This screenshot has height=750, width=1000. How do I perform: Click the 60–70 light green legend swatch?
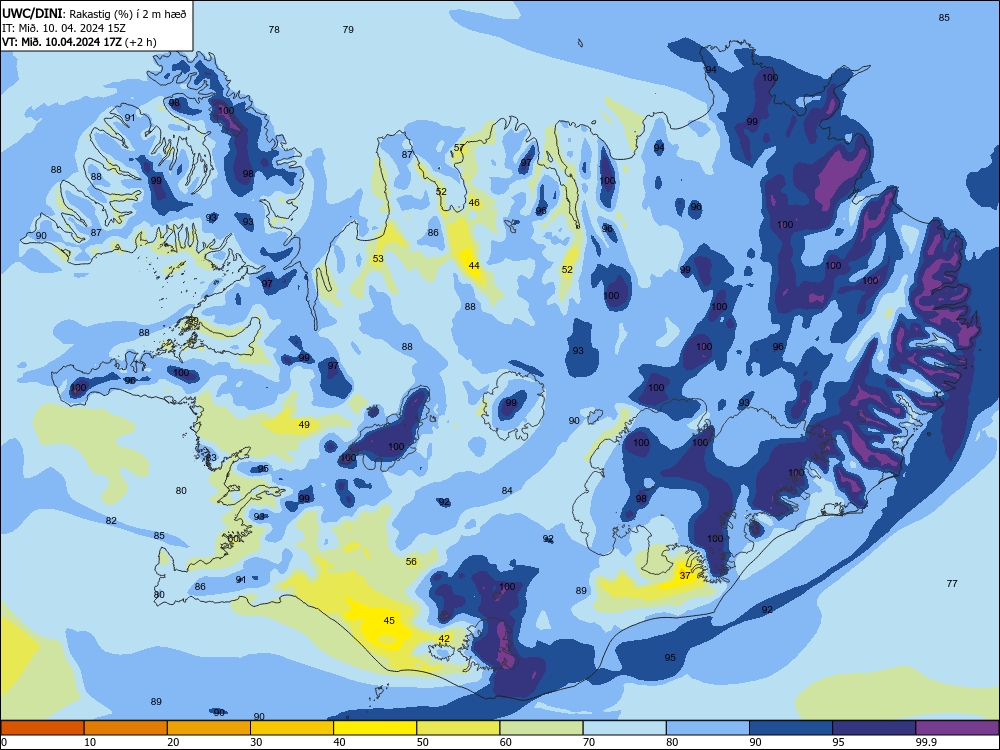(x=541, y=728)
